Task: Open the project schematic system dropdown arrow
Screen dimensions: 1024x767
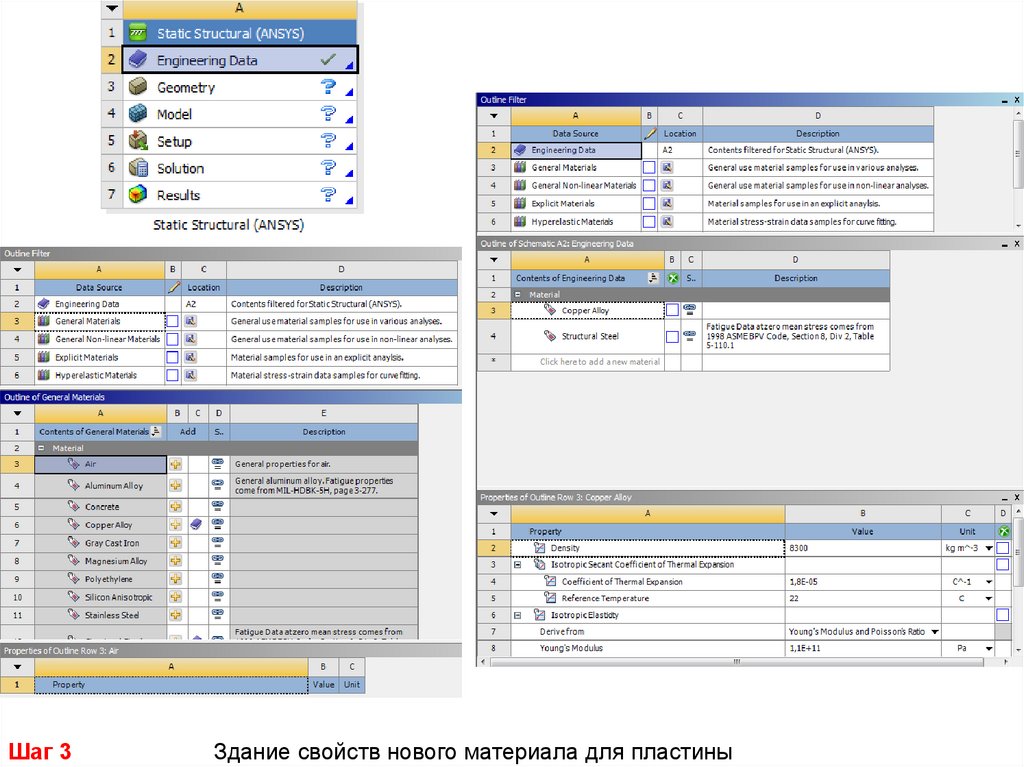Action: 112,8
